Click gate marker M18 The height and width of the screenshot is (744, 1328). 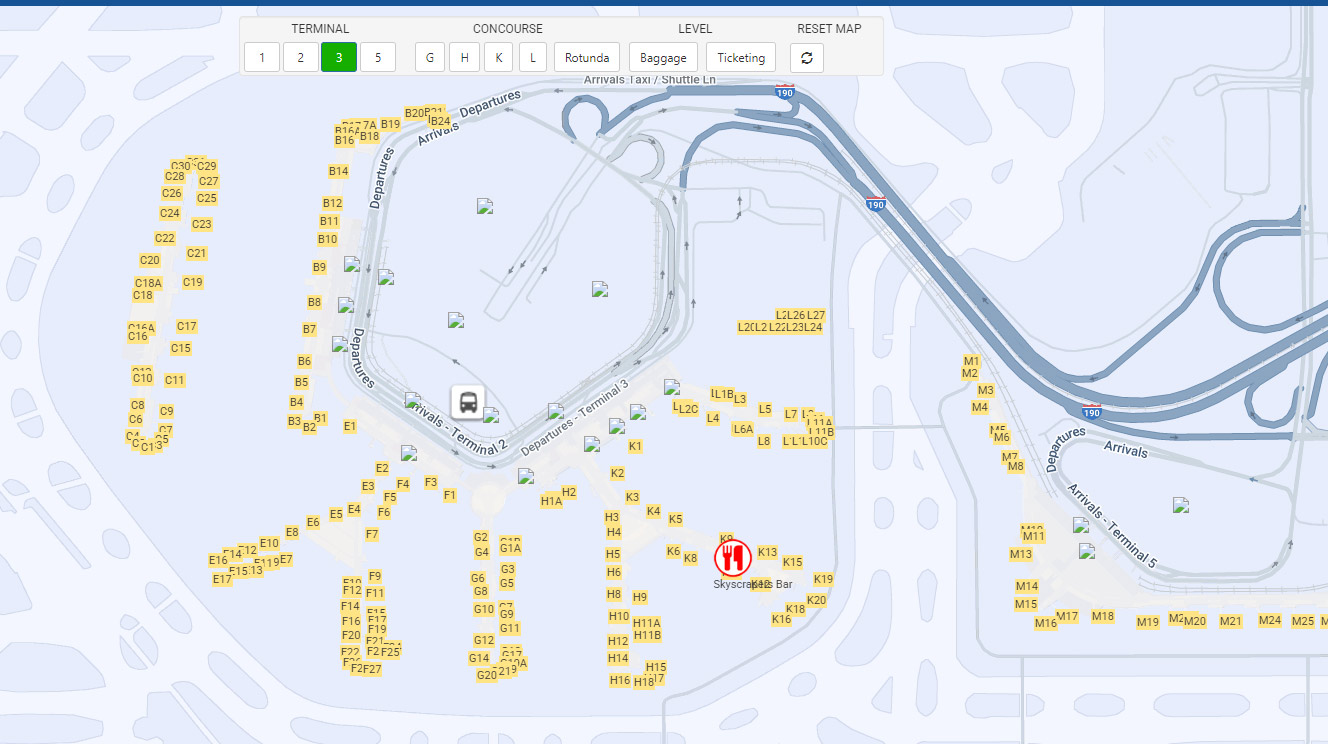pyautogui.click(x=1102, y=616)
